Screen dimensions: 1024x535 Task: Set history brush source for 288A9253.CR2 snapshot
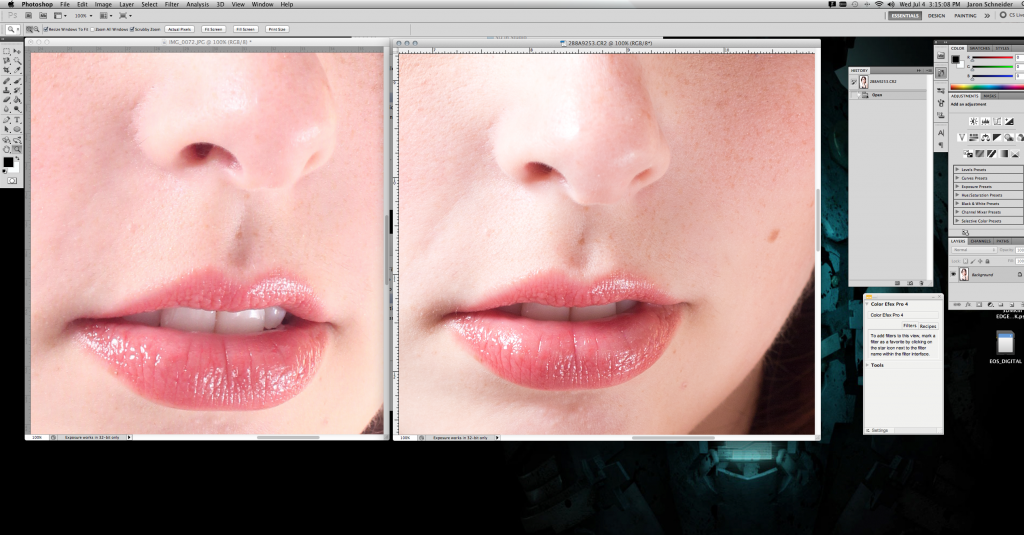(854, 82)
